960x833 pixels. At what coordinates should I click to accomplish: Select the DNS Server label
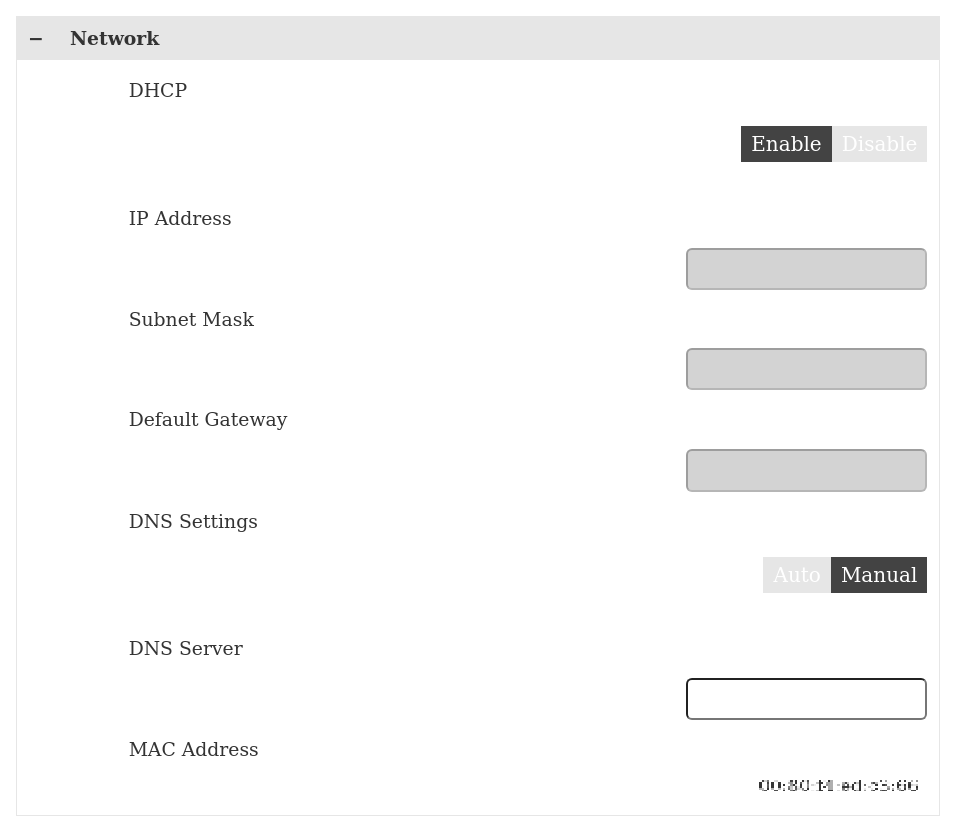click(185, 649)
